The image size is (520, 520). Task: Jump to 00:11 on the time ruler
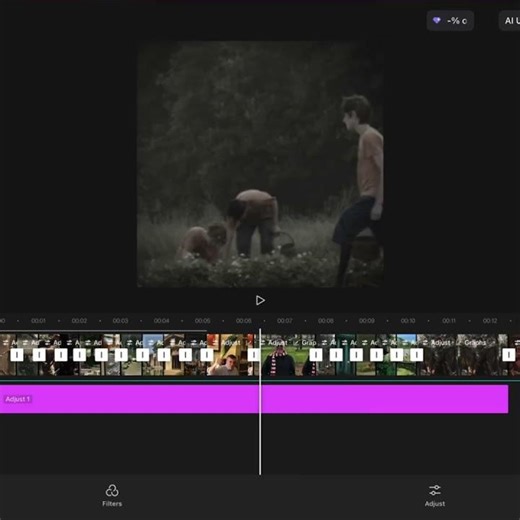449,321
